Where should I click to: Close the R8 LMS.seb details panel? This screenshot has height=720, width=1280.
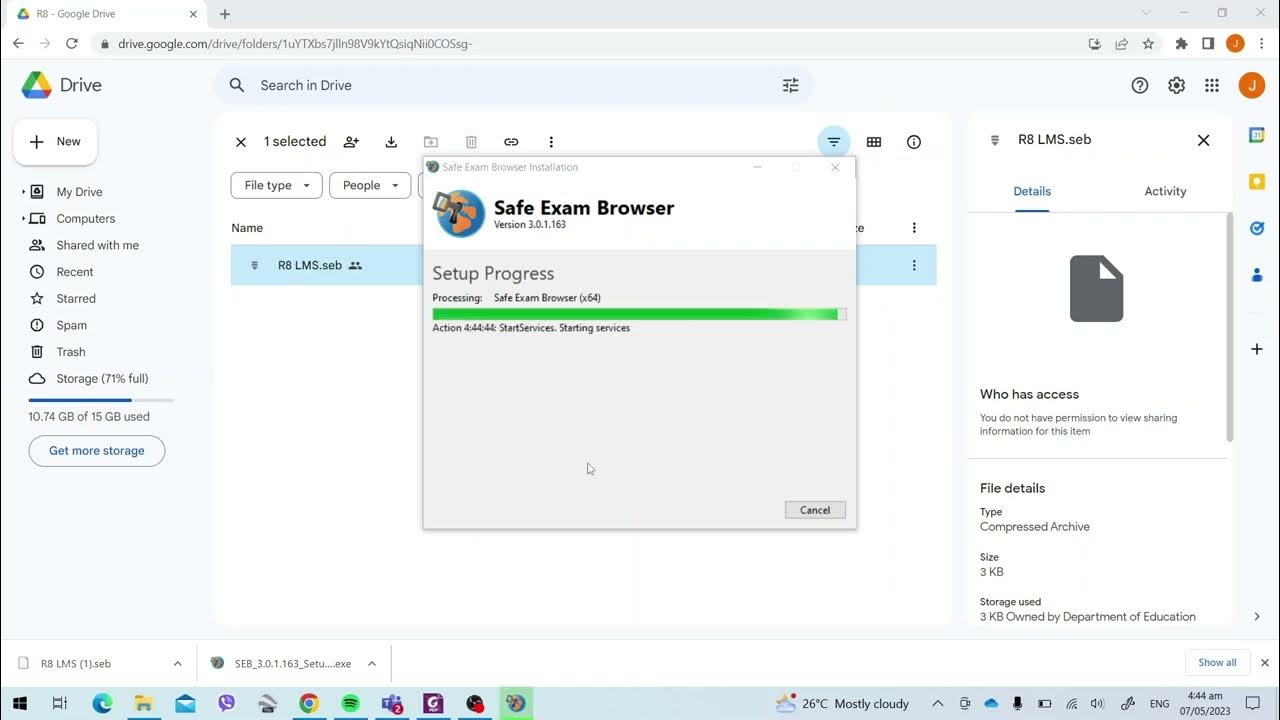1204,141
